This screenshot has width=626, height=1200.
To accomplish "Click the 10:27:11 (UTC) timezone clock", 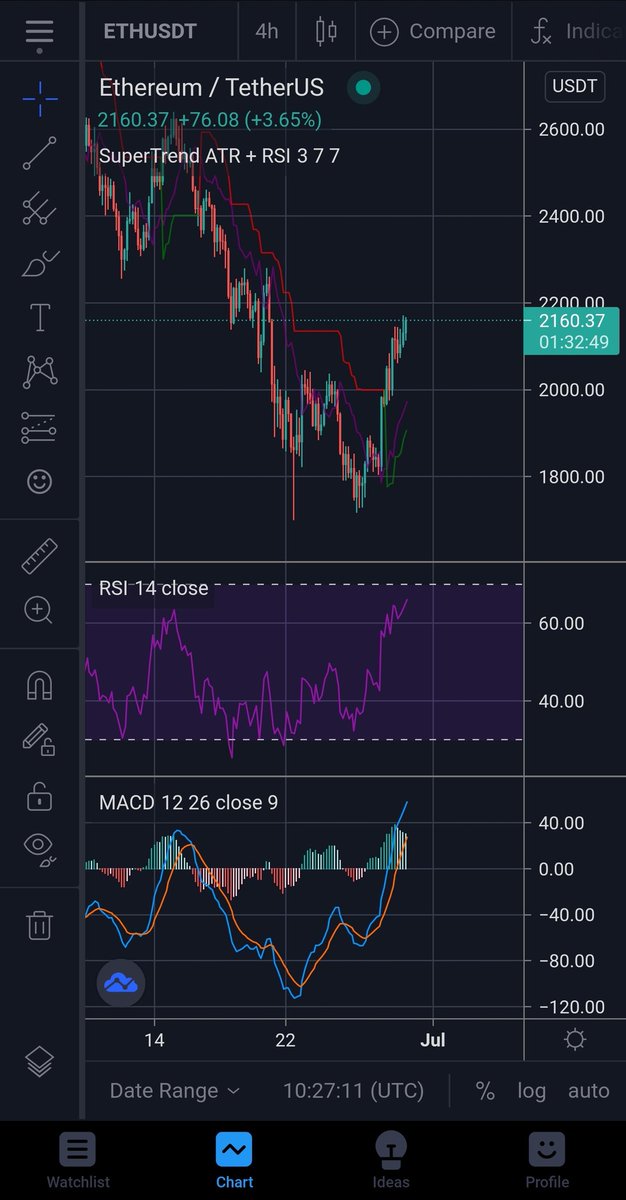I will [353, 1090].
